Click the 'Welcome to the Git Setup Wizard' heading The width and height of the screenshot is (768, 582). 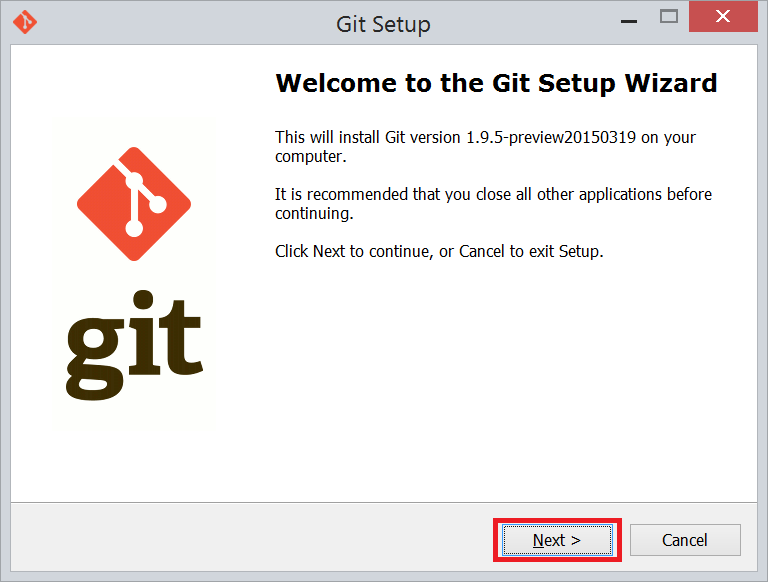(496, 83)
